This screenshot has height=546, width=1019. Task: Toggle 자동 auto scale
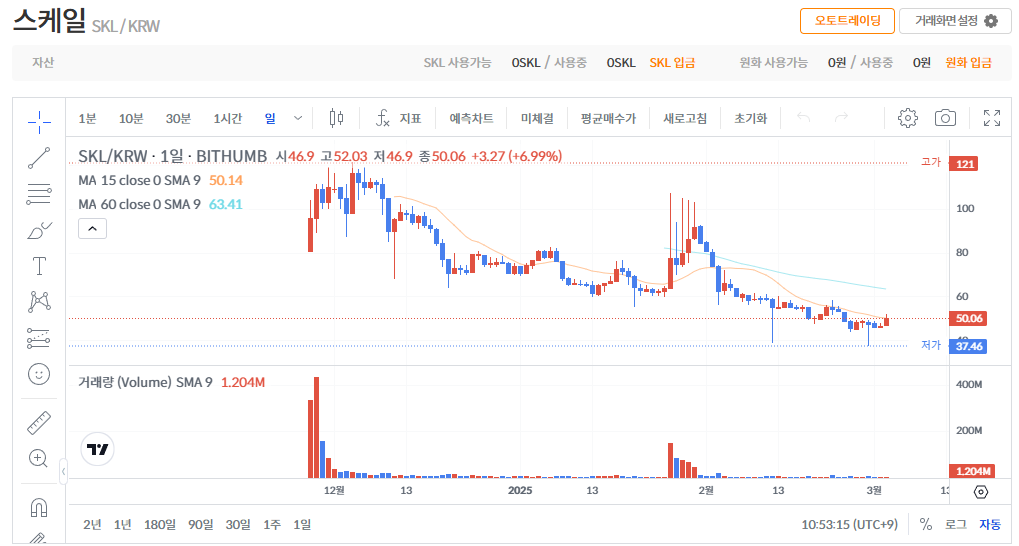(990, 525)
